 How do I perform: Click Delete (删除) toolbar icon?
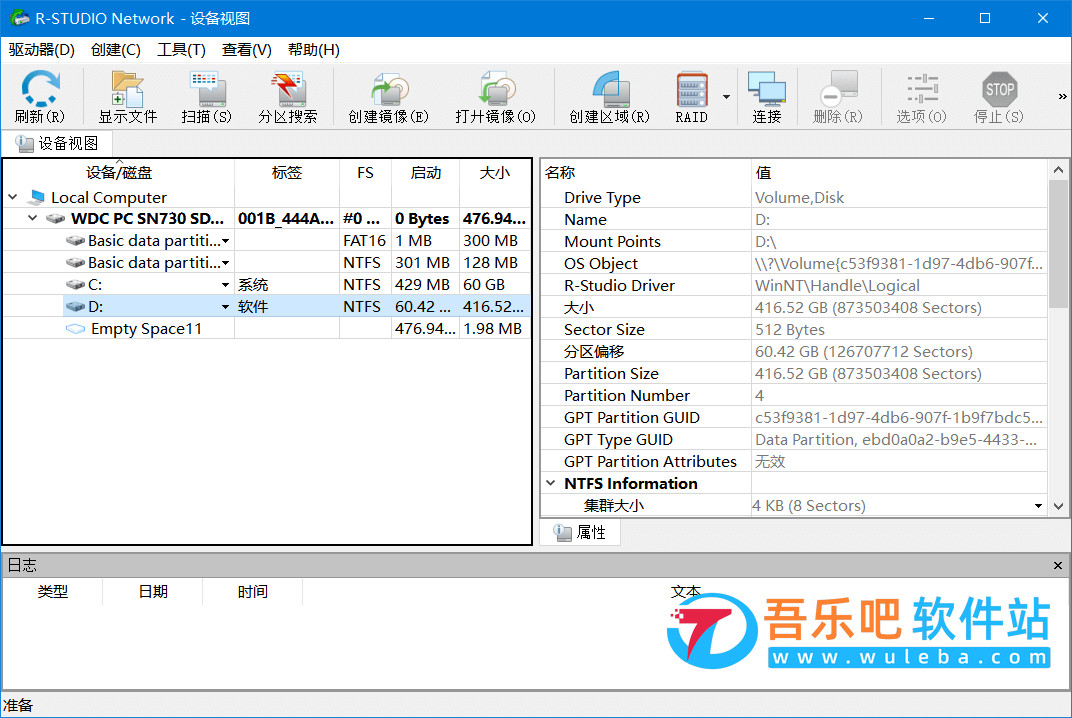point(838,96)
